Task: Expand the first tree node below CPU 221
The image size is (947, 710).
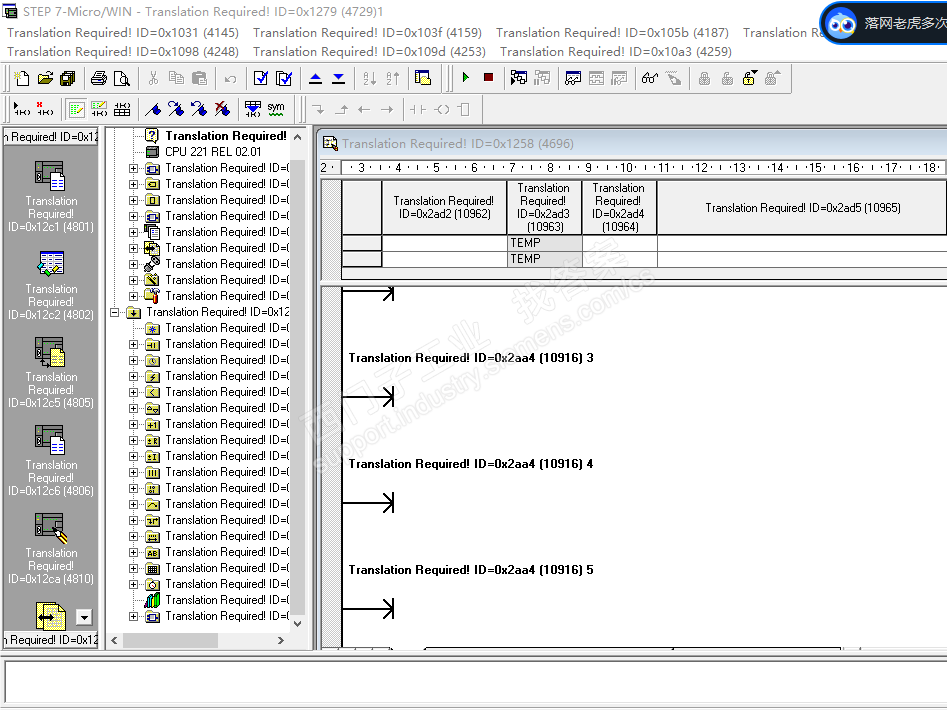Action: pos(133,168)
